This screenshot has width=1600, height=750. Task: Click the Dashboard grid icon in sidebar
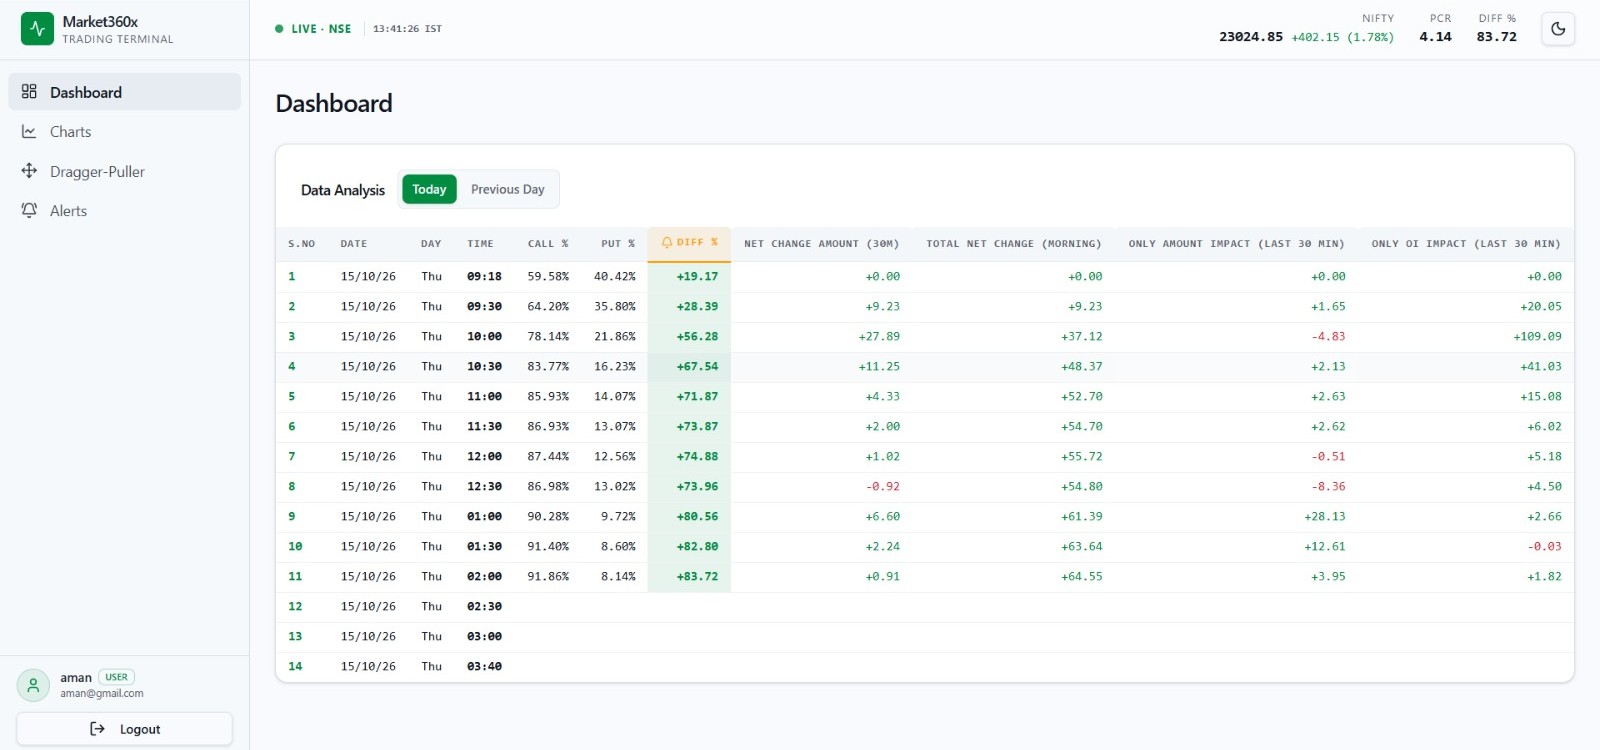click(29, 92)
